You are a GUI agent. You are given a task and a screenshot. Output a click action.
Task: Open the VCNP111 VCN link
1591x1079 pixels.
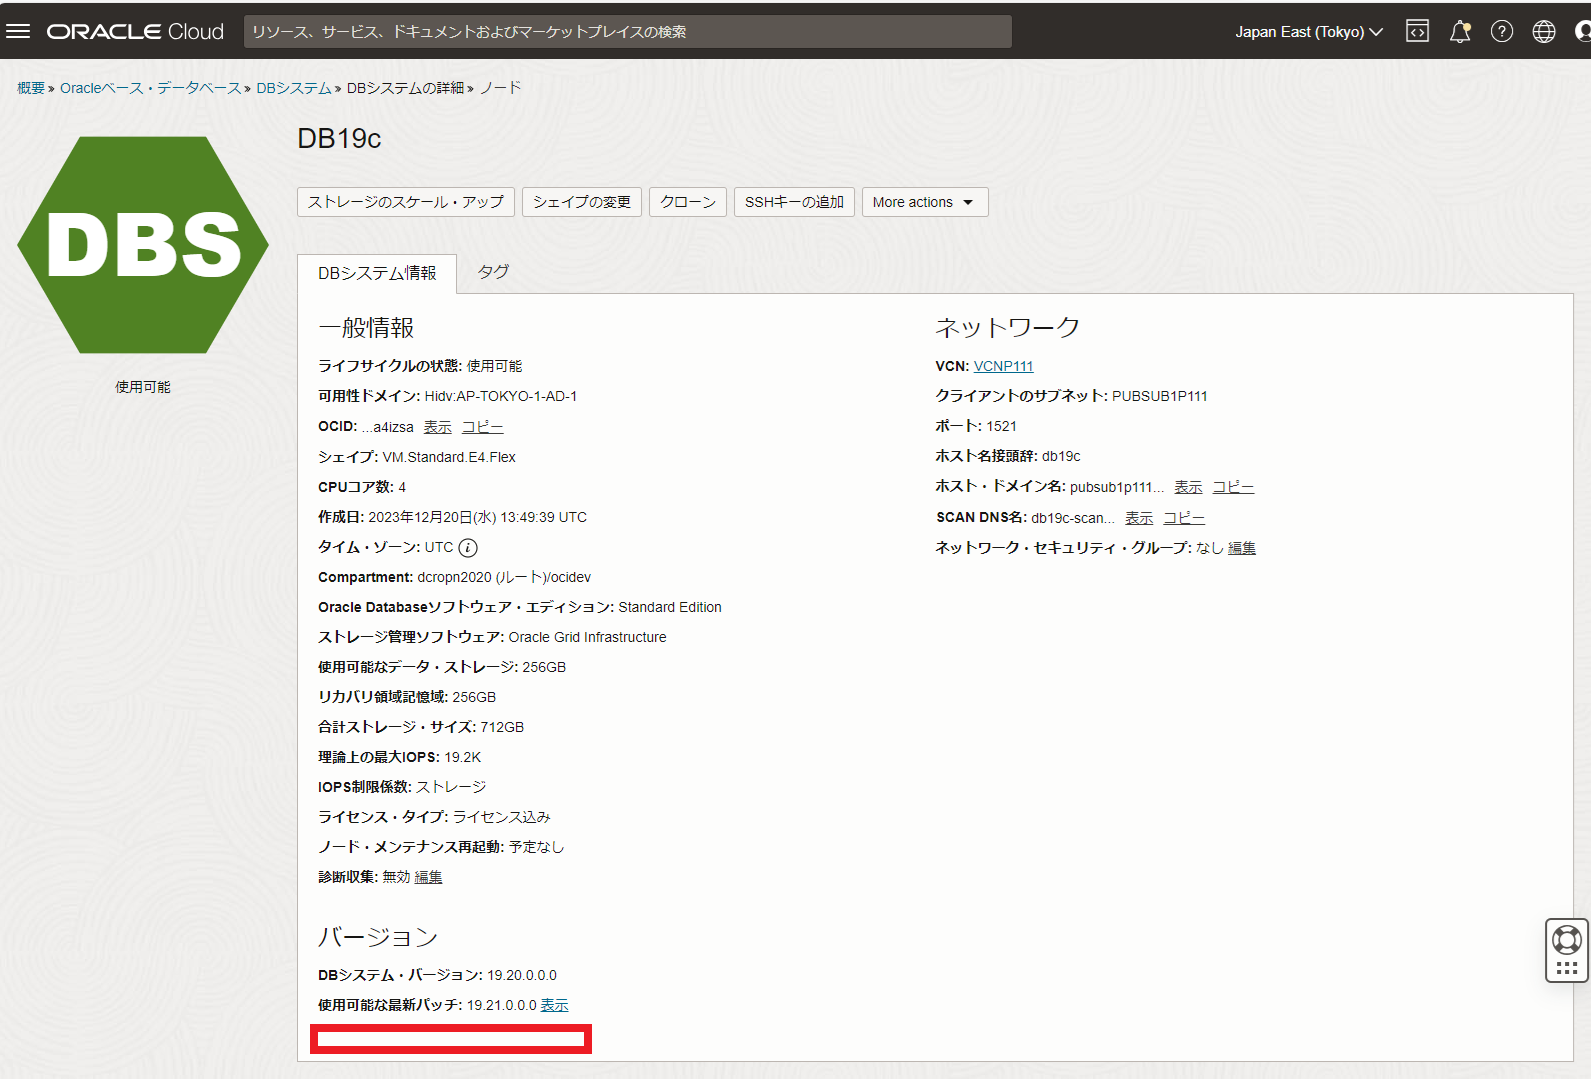coord(1003,367)
